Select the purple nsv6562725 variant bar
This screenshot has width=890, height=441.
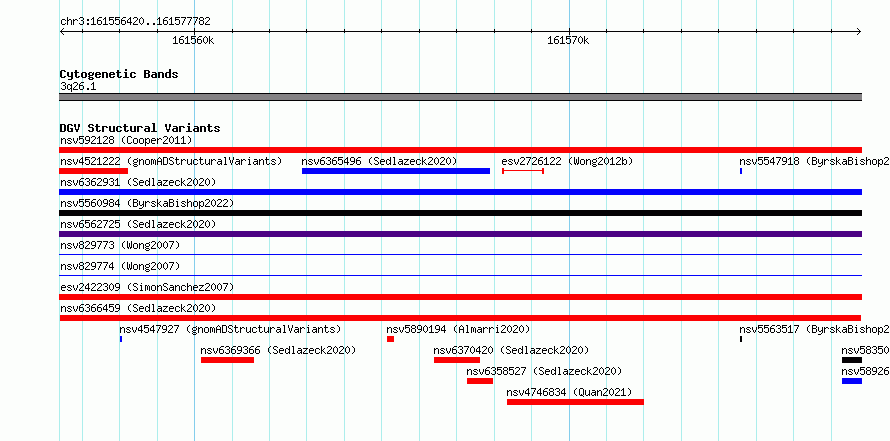coord(460,234)
